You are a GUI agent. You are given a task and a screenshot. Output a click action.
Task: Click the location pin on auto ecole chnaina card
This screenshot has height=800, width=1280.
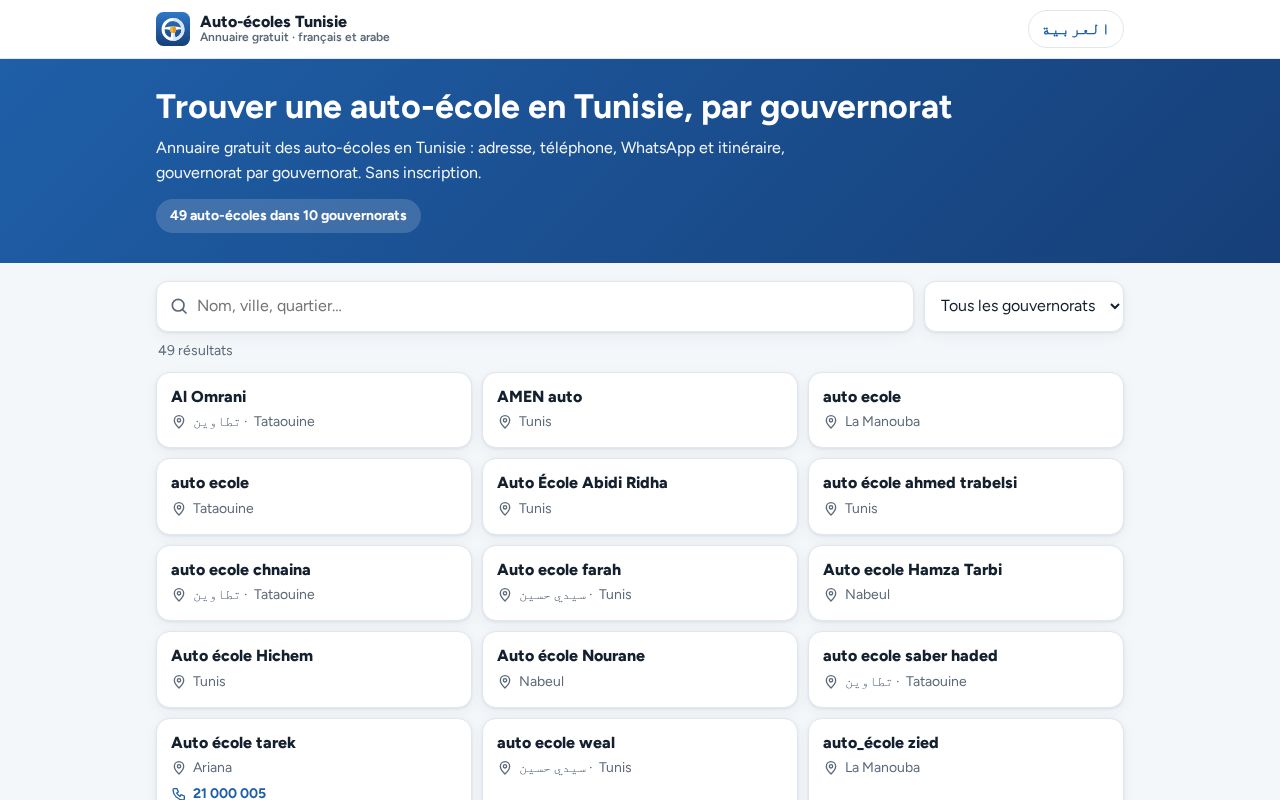(179, 595)
